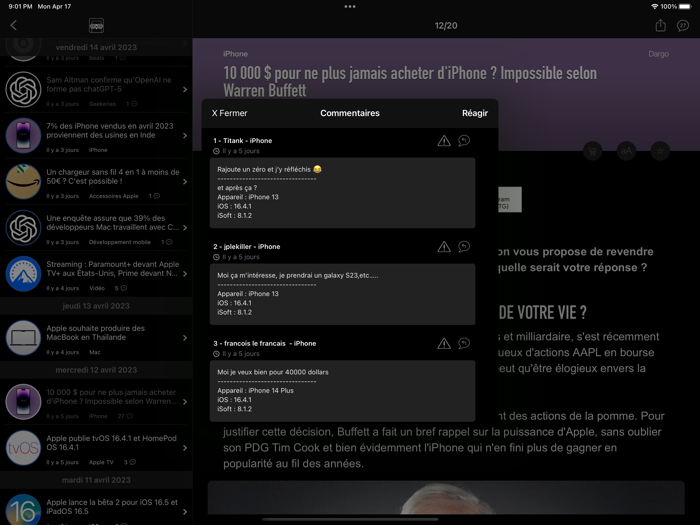Open the Paramount+ streaming article icon
The width and height of the screenshot is (700, 525).
pyautogui.click(x=23, y=274)
